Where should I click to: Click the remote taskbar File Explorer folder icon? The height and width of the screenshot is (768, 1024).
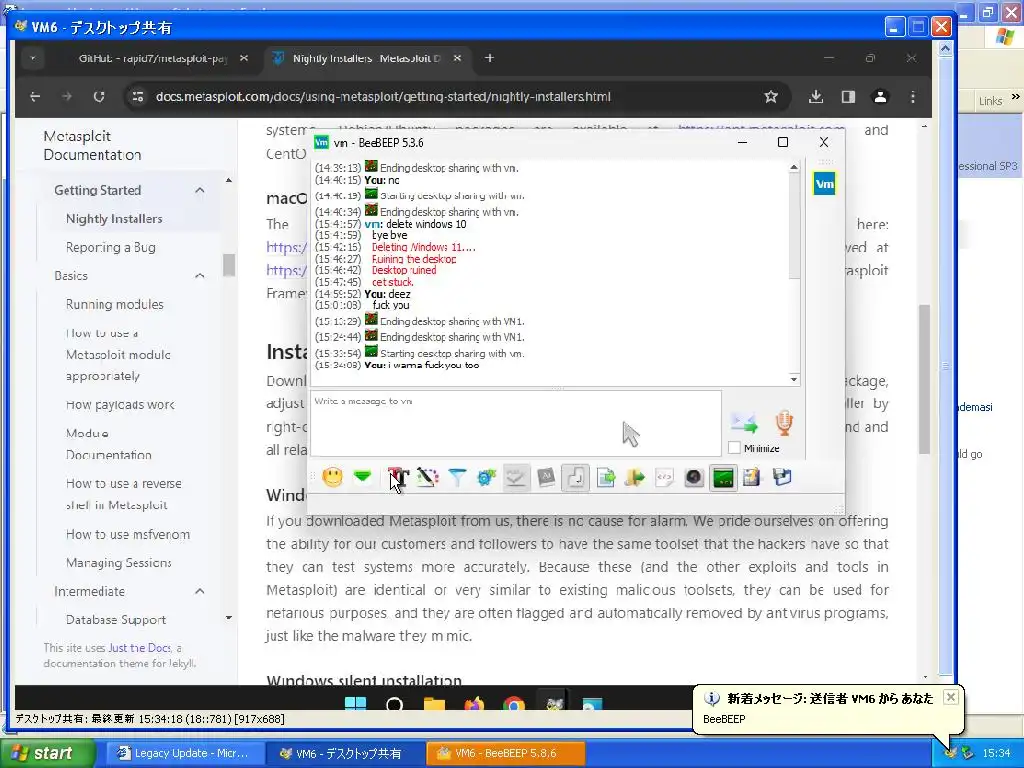pyautogui.click(x=434, y=704)
